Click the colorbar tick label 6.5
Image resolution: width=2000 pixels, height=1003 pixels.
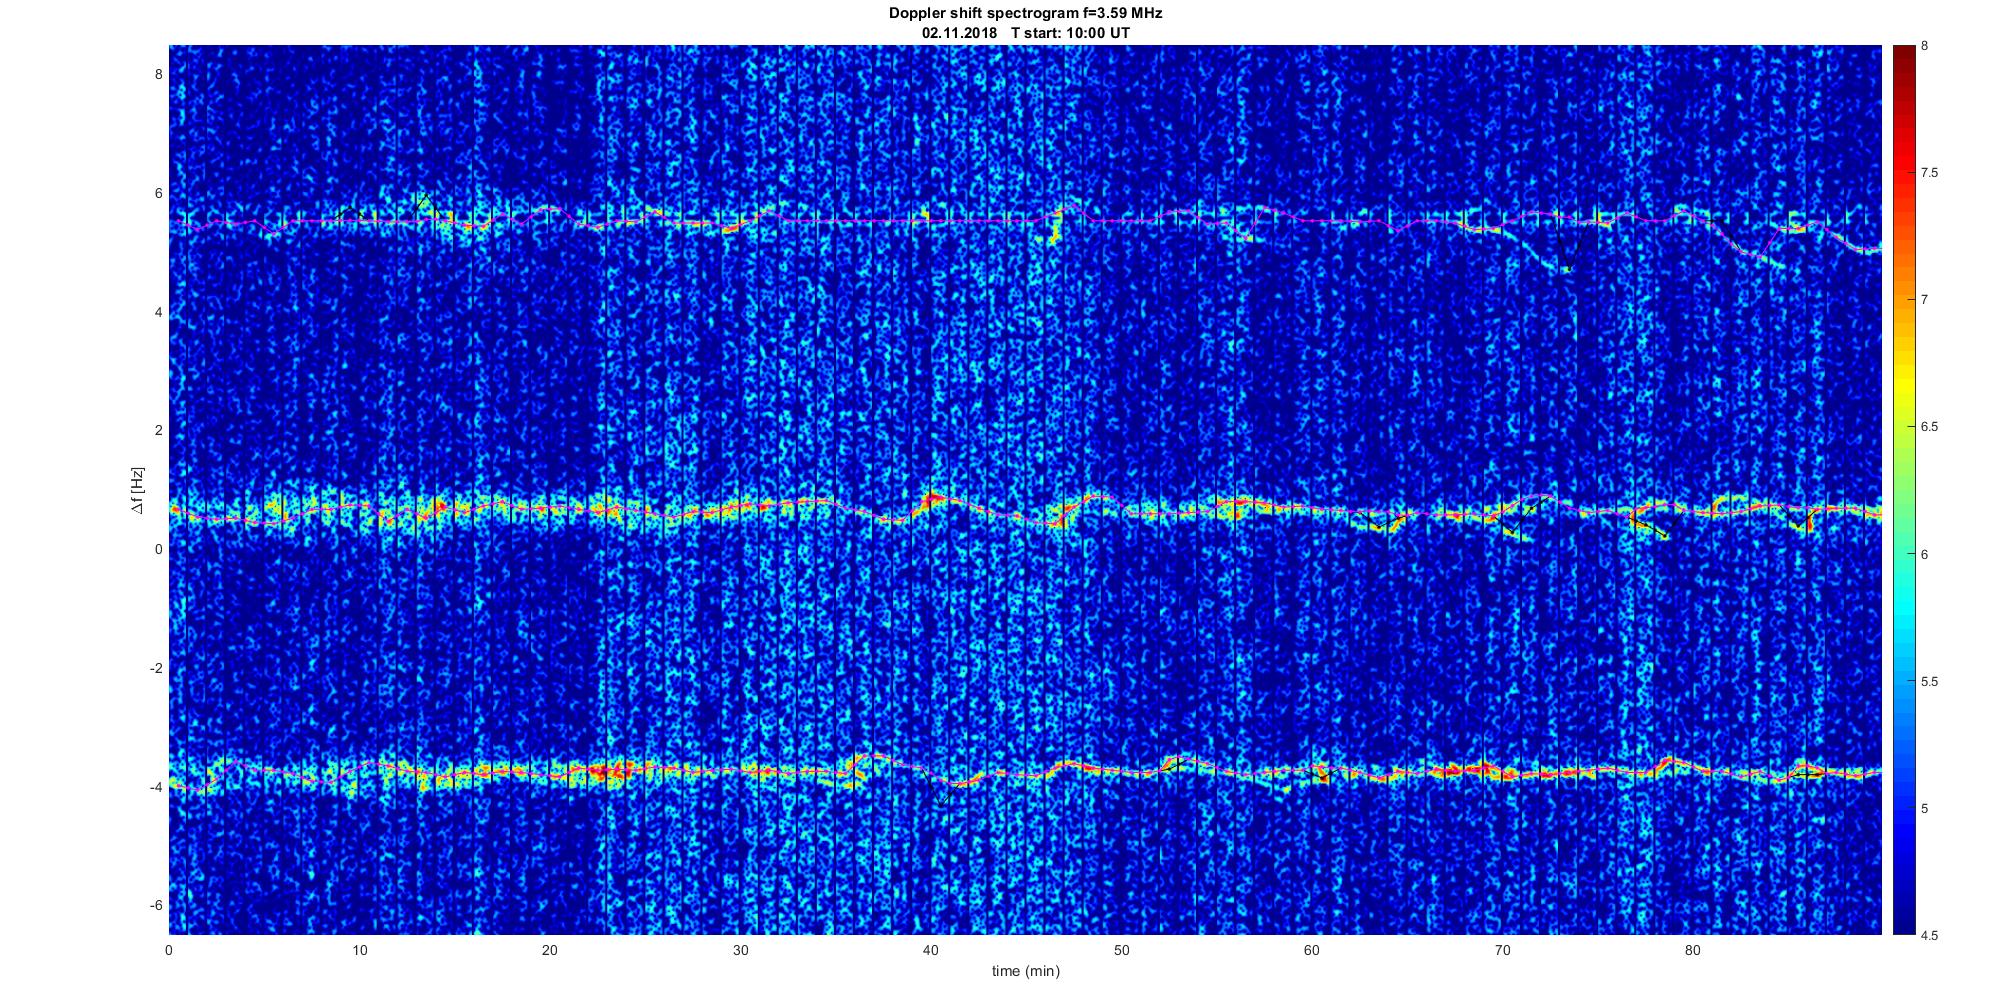[1930, 427]
